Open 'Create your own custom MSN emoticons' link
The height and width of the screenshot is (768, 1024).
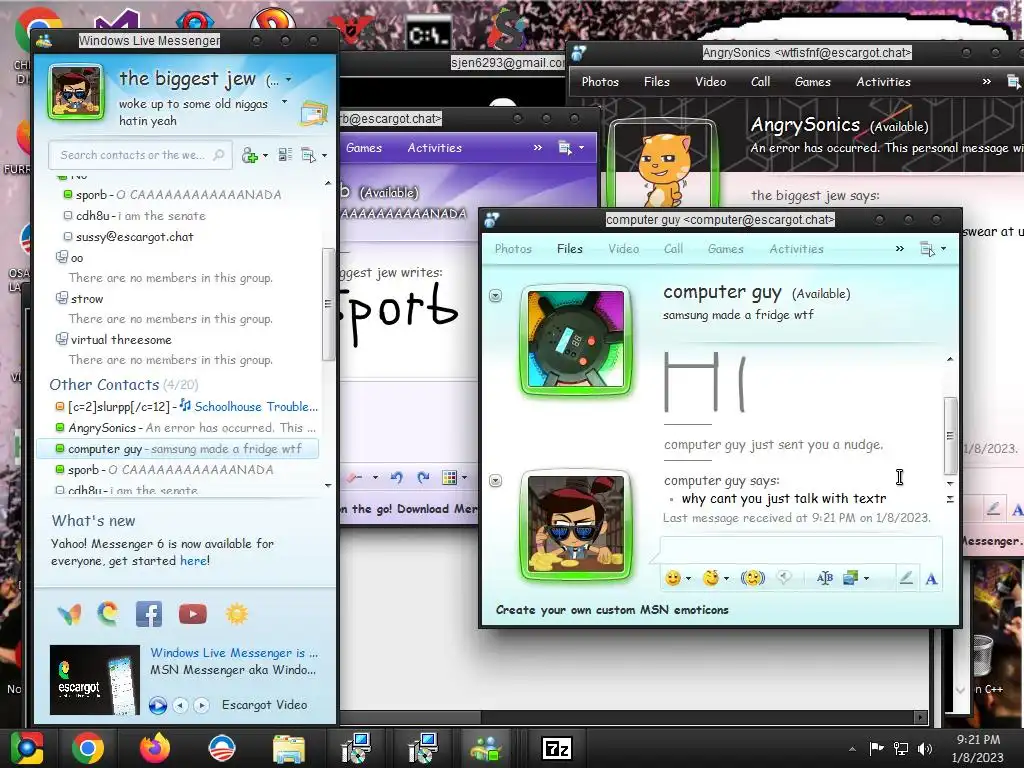pos(612,610)
